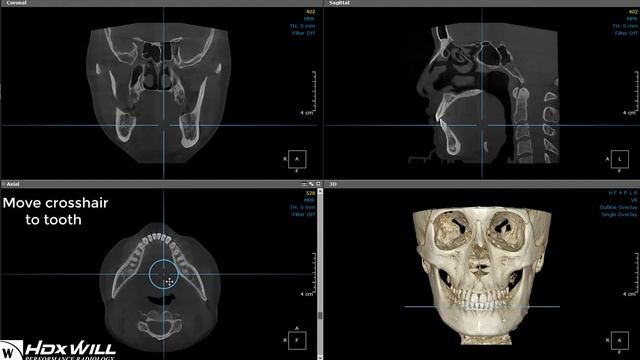Click the MPR label in Axial panel
The image size is (640, 360).
click(x=309, y=200)
